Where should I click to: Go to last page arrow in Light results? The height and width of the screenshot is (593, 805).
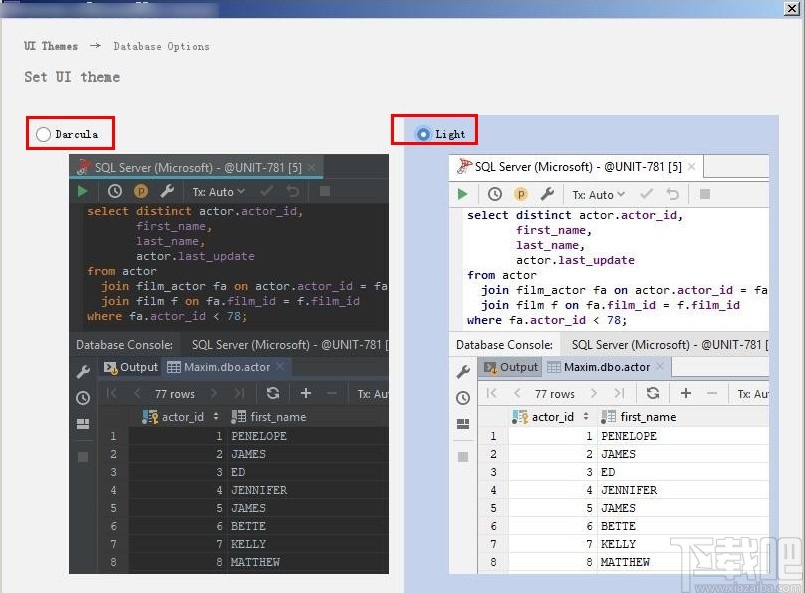click(619, 393)
